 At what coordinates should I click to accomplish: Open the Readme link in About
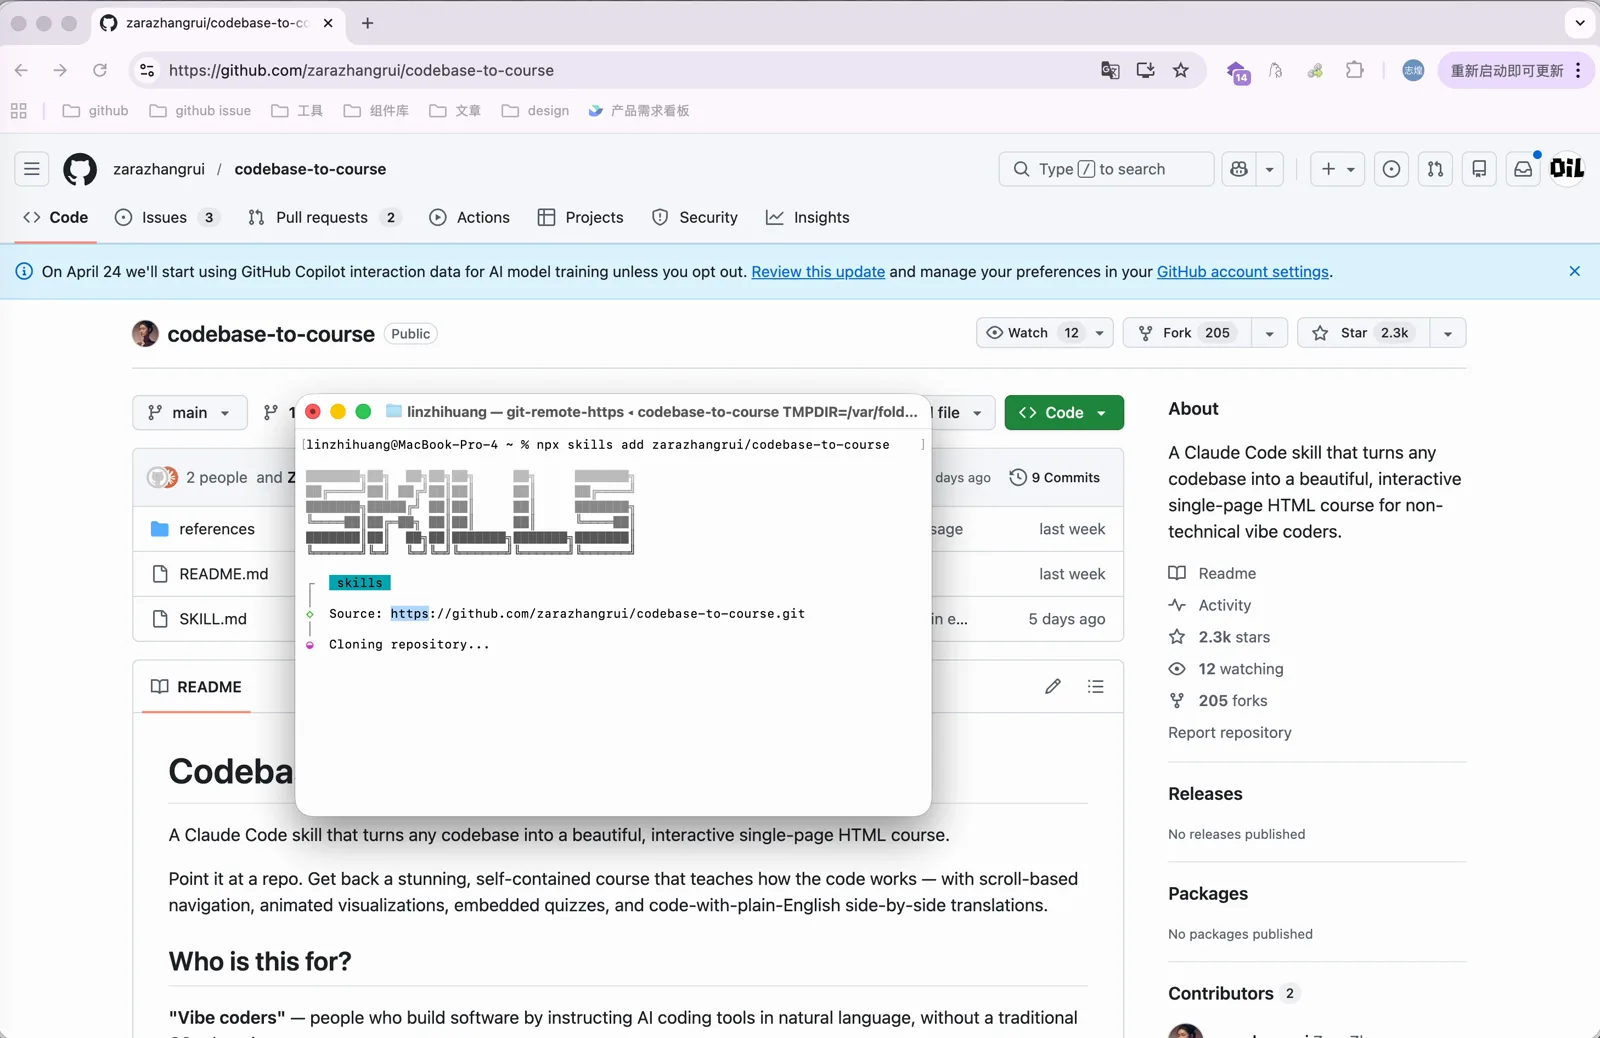(1213, 573)
